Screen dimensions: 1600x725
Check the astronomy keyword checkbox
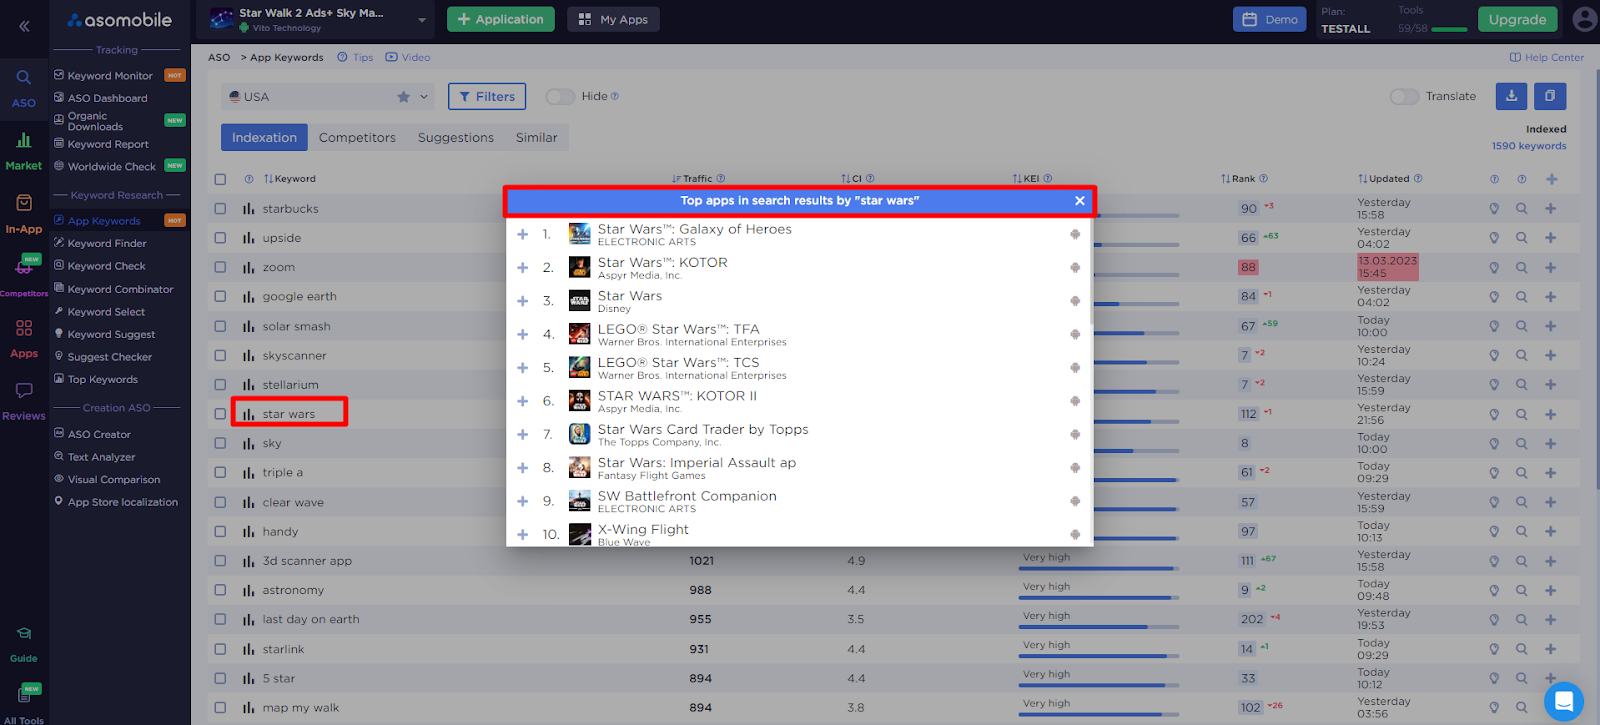(220, 590)
